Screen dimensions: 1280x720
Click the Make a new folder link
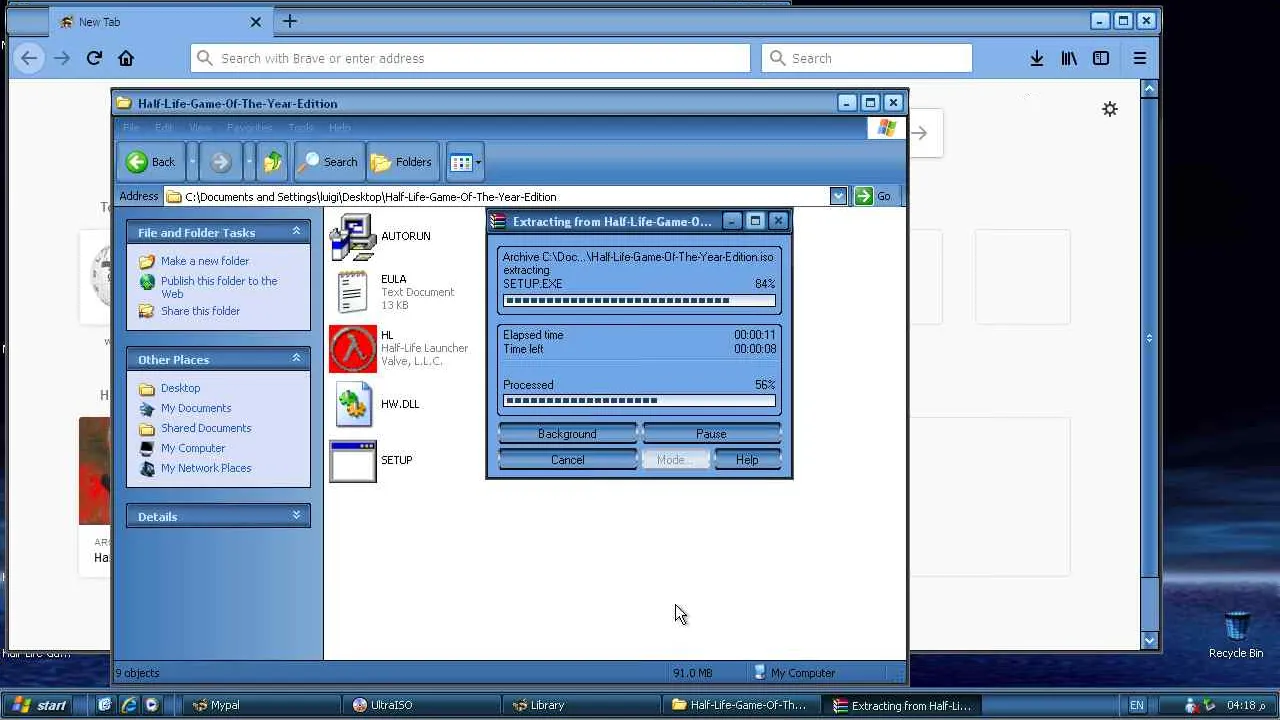coord(205,261)
